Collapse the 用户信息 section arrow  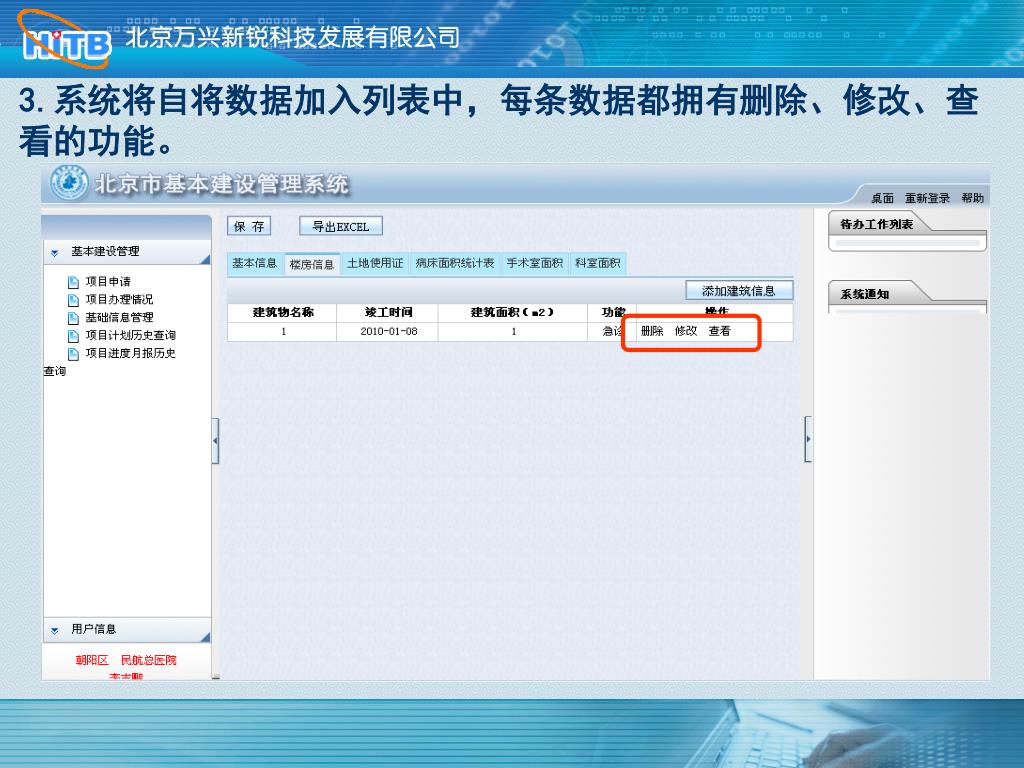pos(55,630)
